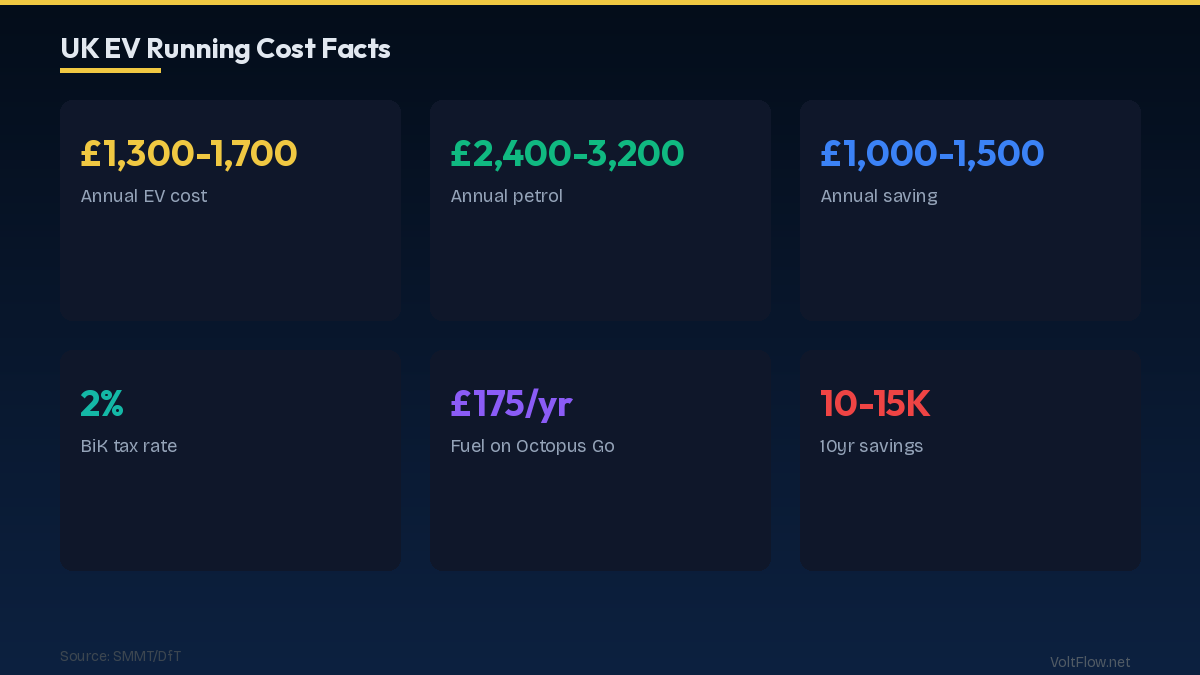Click the yellow underline beneath the title
The height and width of the screenshot is (675, 1200).
pyautogui.click(x=110, y=70)
